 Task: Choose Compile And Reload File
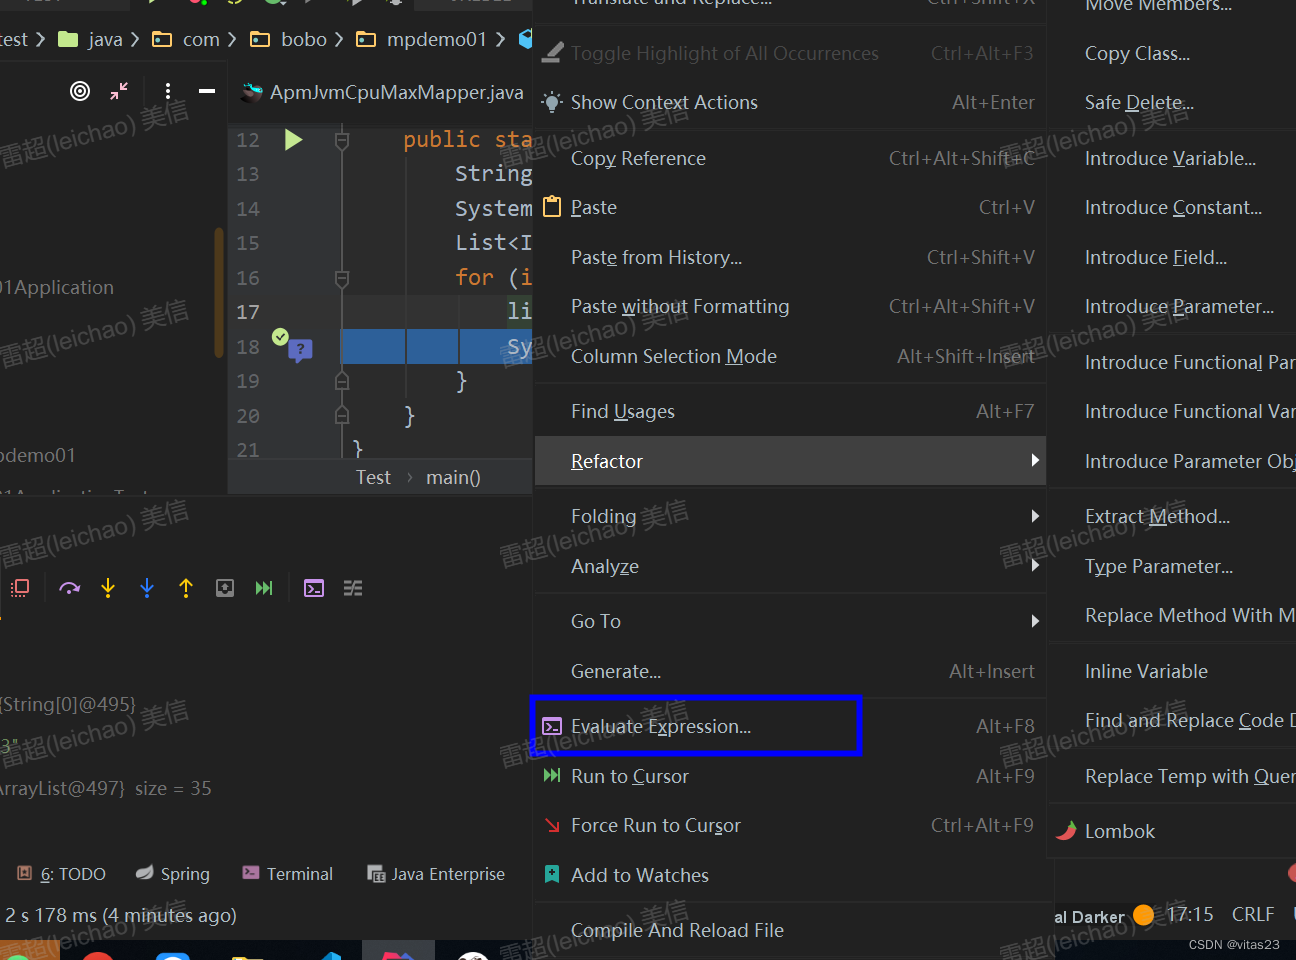coord(790,930)
